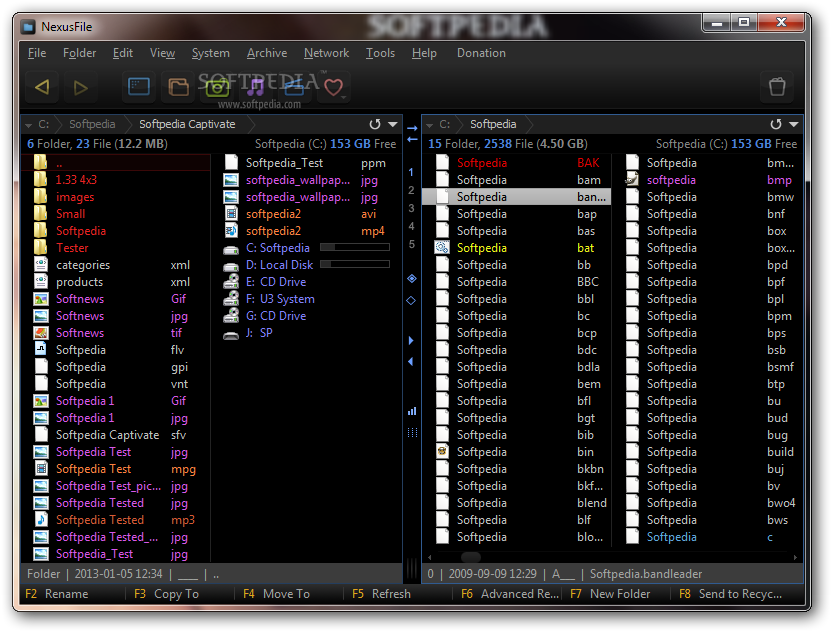Click the swap panels arrows icon

(412, 134)
